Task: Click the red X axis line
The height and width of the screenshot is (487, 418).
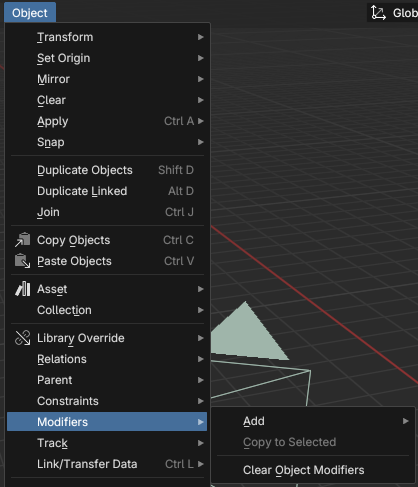Action: pyautogui.click(x=314, y=305)
